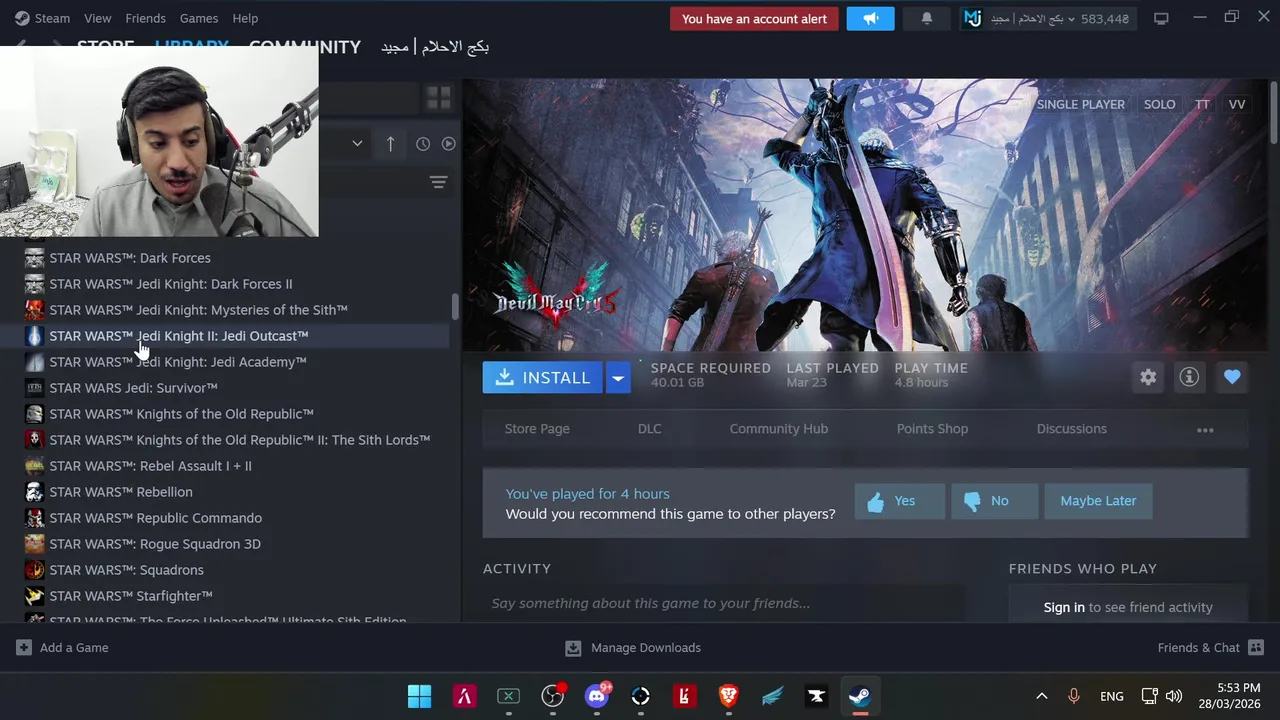
Task: Open the DLC tab
Action: click(650, 429)
